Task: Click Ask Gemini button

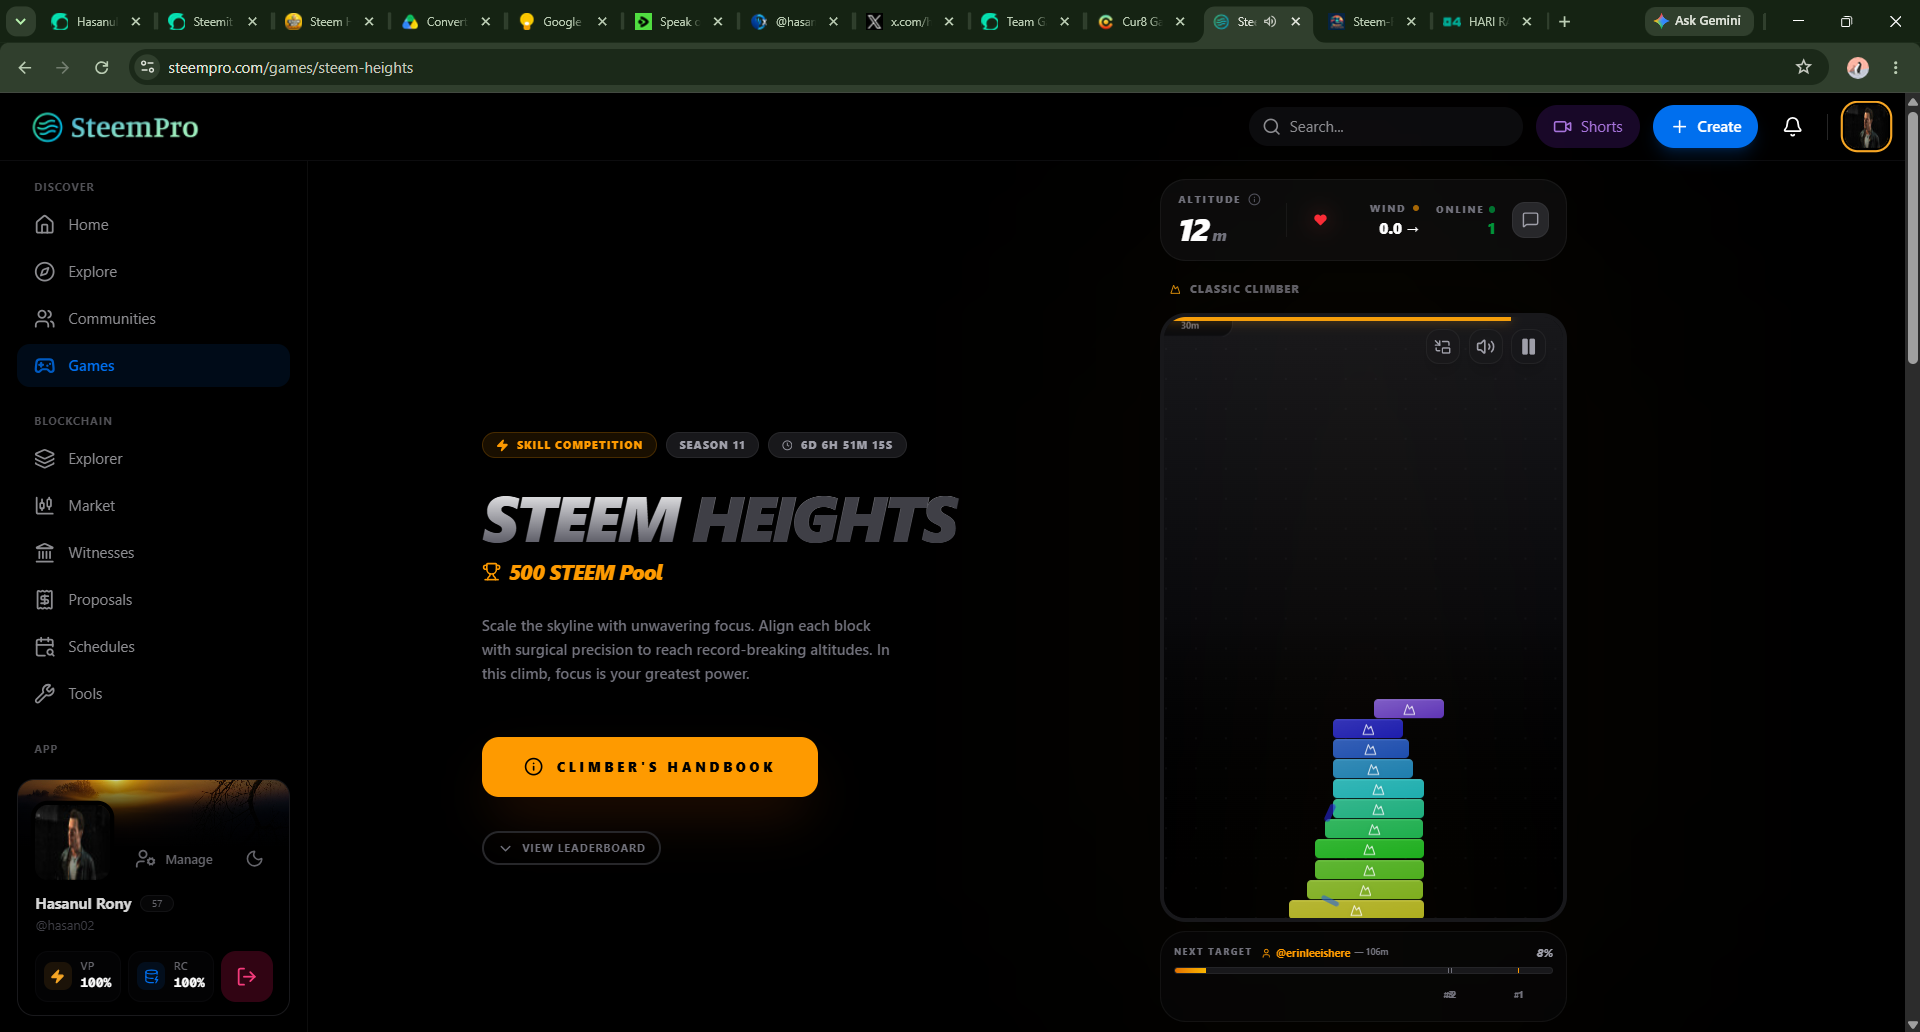Action: pyautogui.click(x=1698, y=21)
